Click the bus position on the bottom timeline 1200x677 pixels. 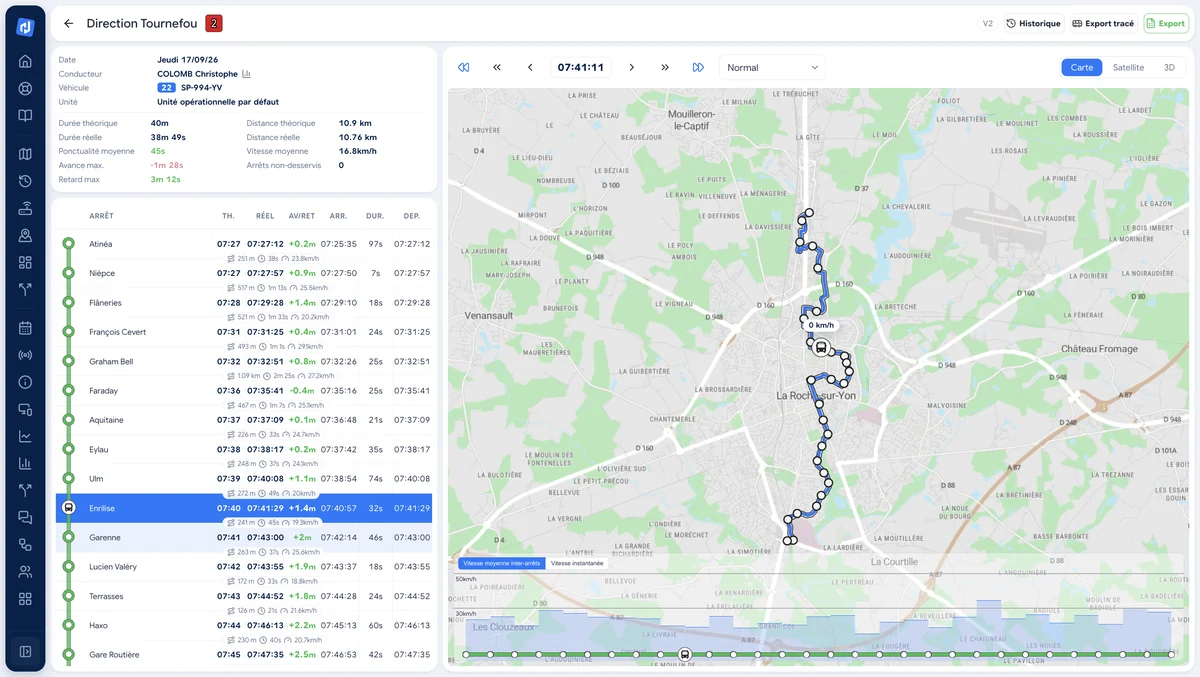[685, 655]
